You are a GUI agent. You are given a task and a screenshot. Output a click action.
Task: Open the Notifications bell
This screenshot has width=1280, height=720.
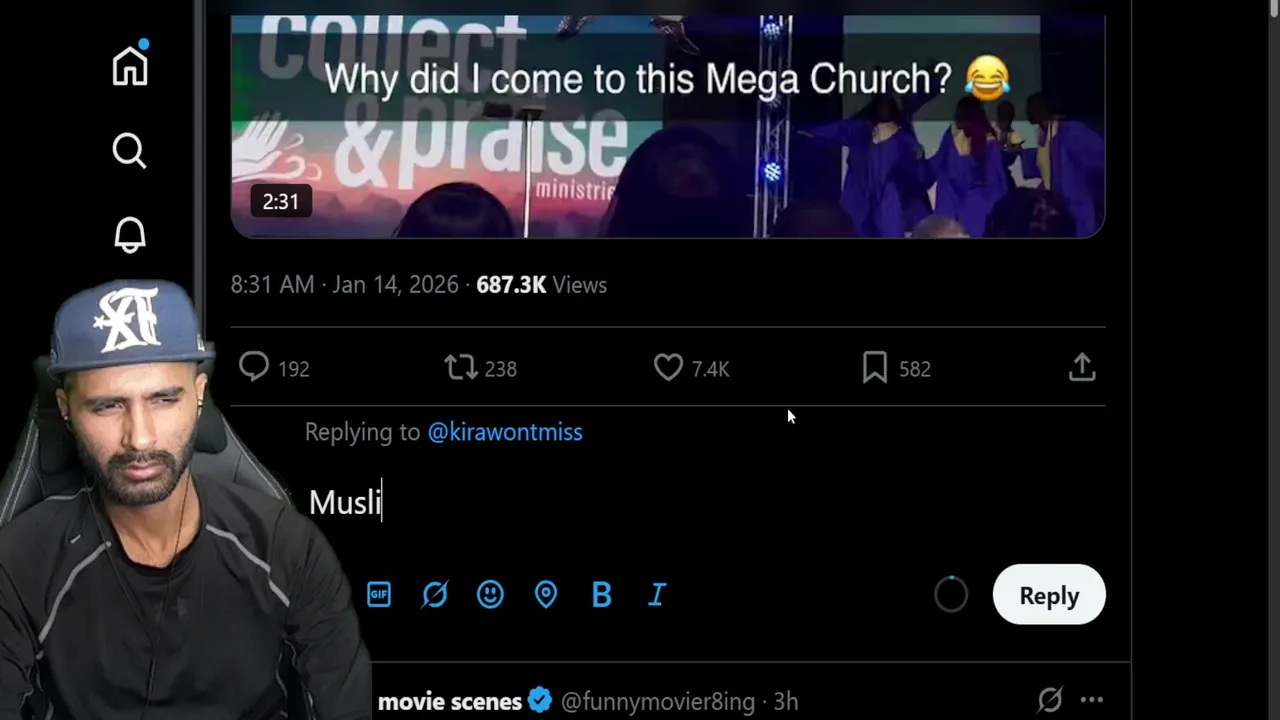(129, 235)
